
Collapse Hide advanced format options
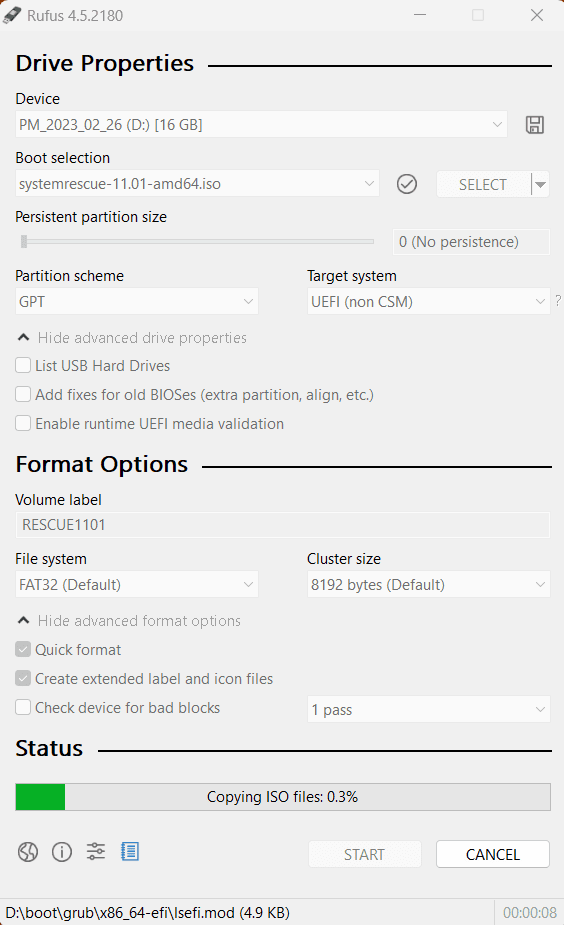(x=129, y=621)
